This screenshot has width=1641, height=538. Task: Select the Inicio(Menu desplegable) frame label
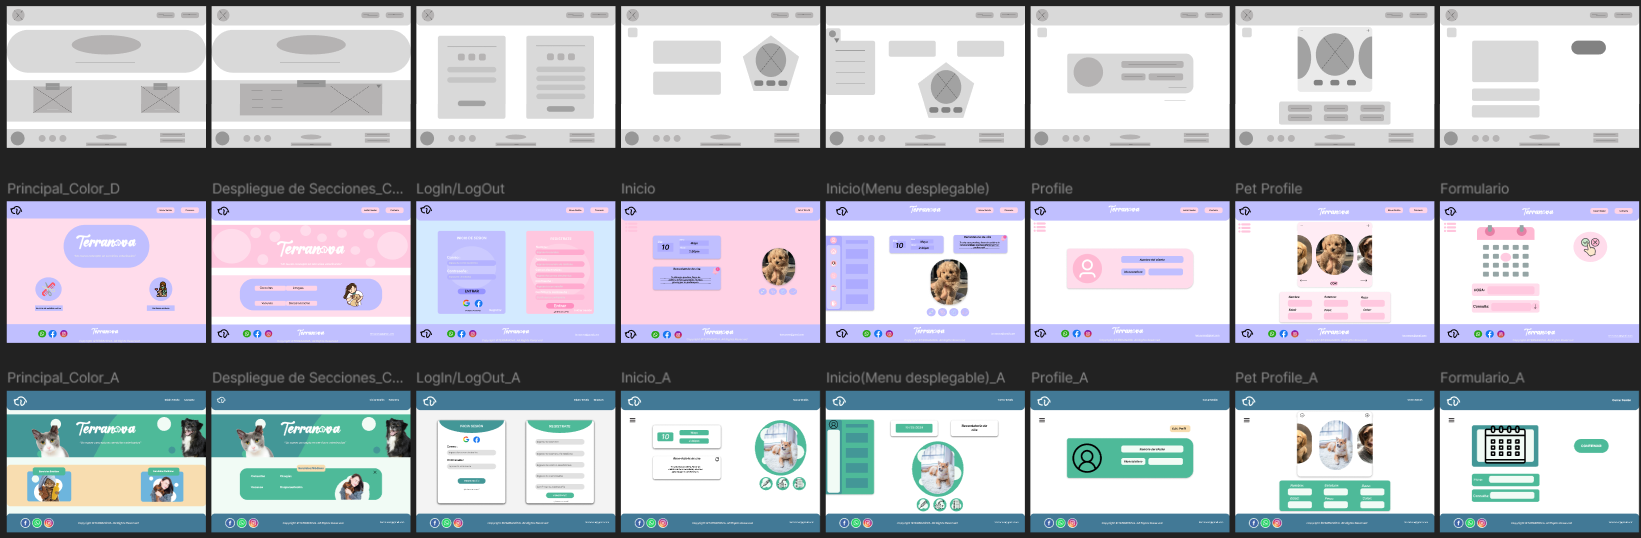(x=908, y=189)
